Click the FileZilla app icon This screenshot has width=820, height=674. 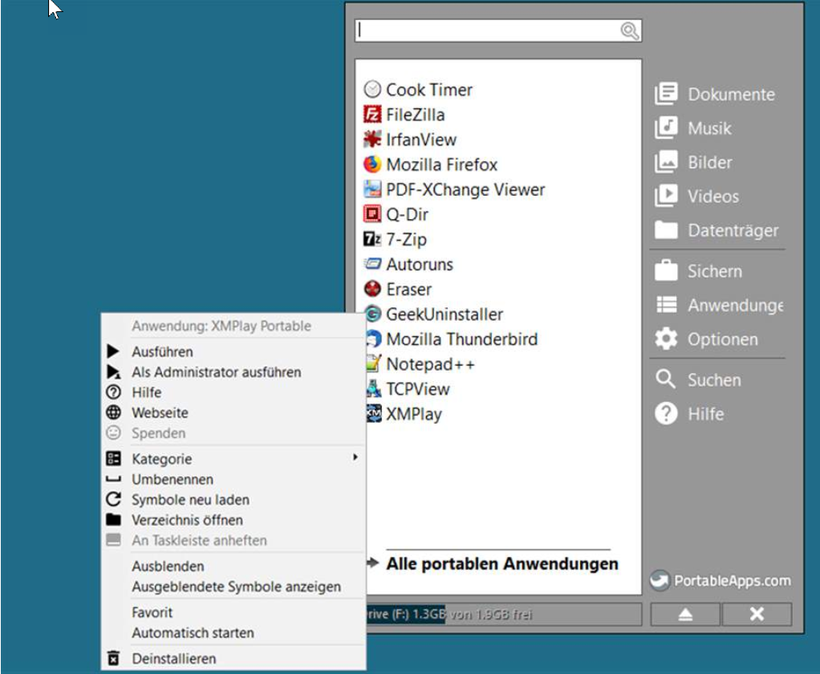tap(372, 115)
